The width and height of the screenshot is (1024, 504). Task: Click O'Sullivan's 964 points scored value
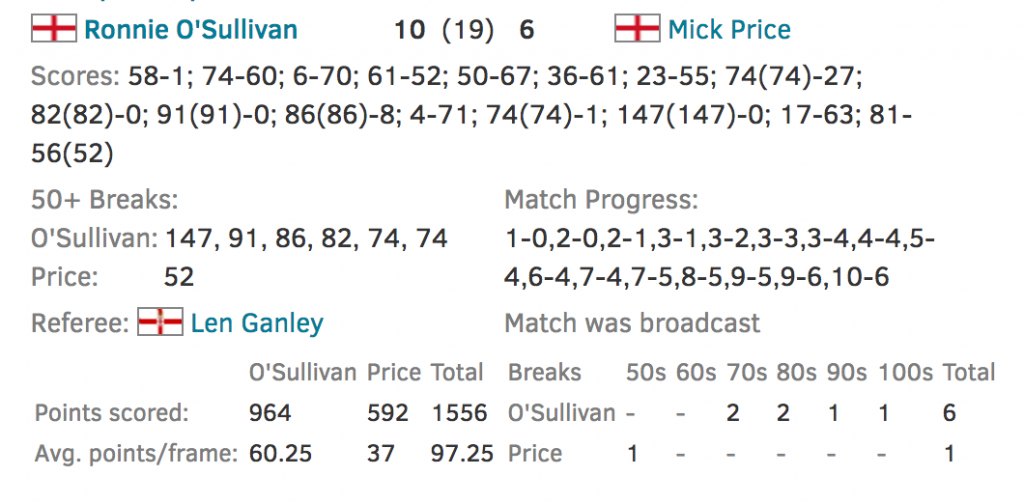270,413
